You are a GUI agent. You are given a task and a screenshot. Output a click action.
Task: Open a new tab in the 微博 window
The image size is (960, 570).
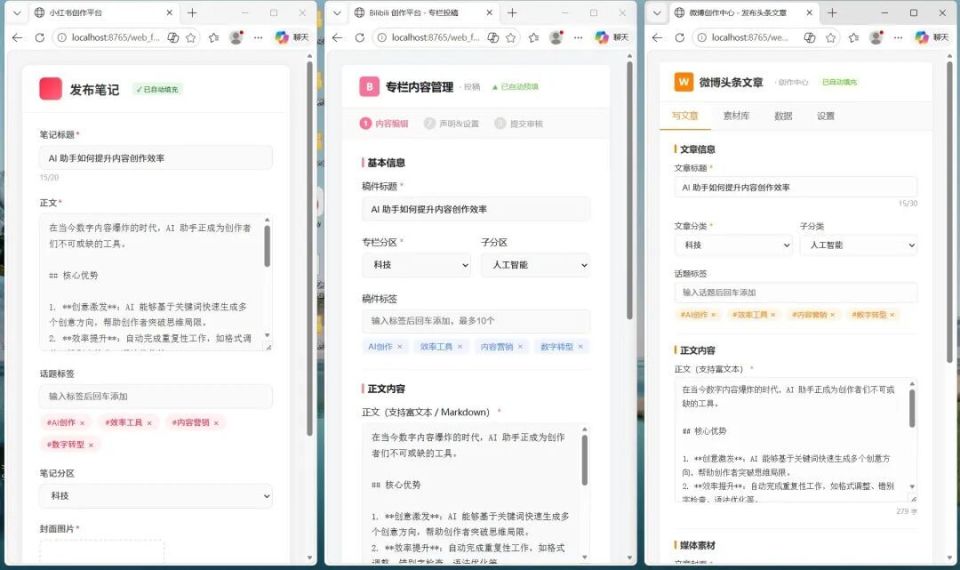[832, 13]
